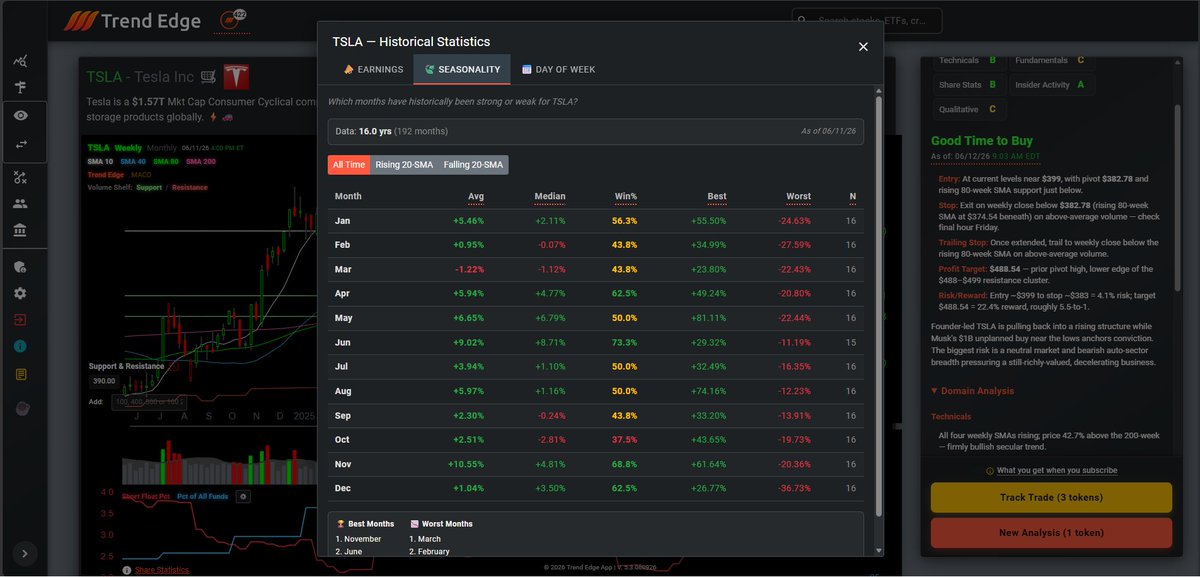Toggle the MACD indicator
Image resolution: width=1200 pixels, height=577 pixels.
(x=141, y=174)
